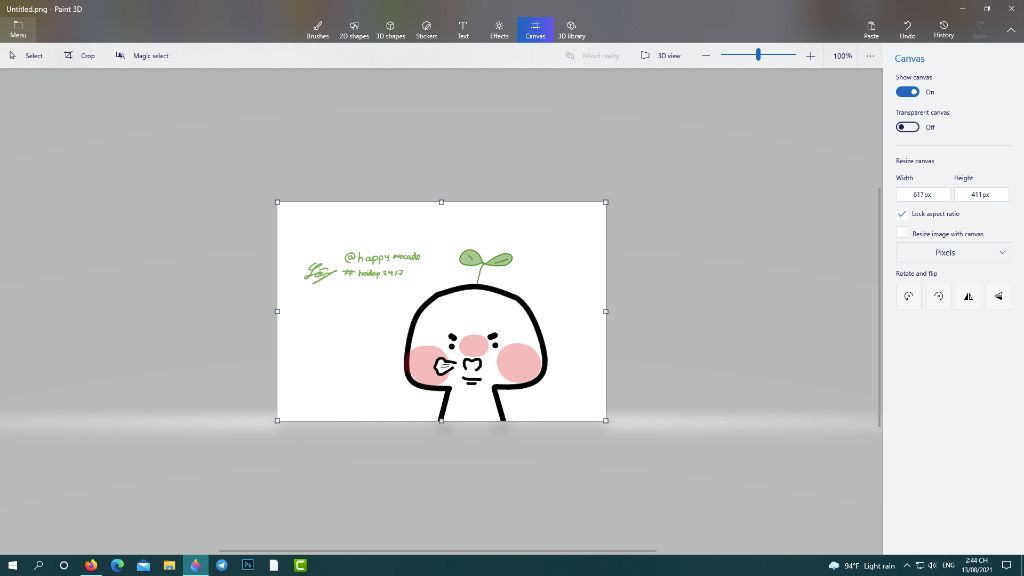Open the Menu button
The height and width of the screenshot is (576, 1024).
pyautogui.click(x=18, y=29)
